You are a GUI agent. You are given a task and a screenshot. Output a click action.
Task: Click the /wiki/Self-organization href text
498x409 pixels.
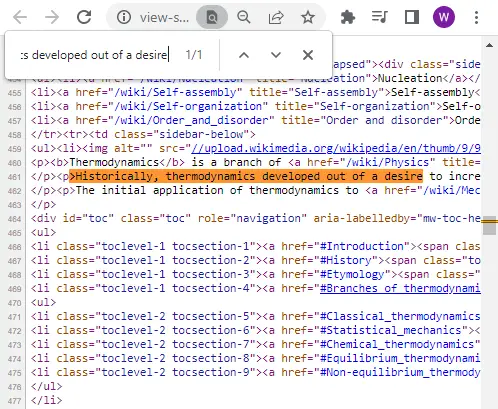[188, 106]
